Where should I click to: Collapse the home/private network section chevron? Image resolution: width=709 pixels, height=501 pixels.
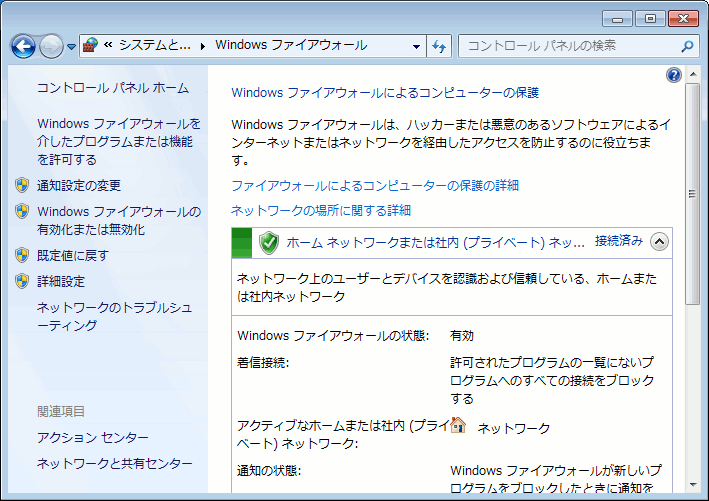(x=658, y=241)
